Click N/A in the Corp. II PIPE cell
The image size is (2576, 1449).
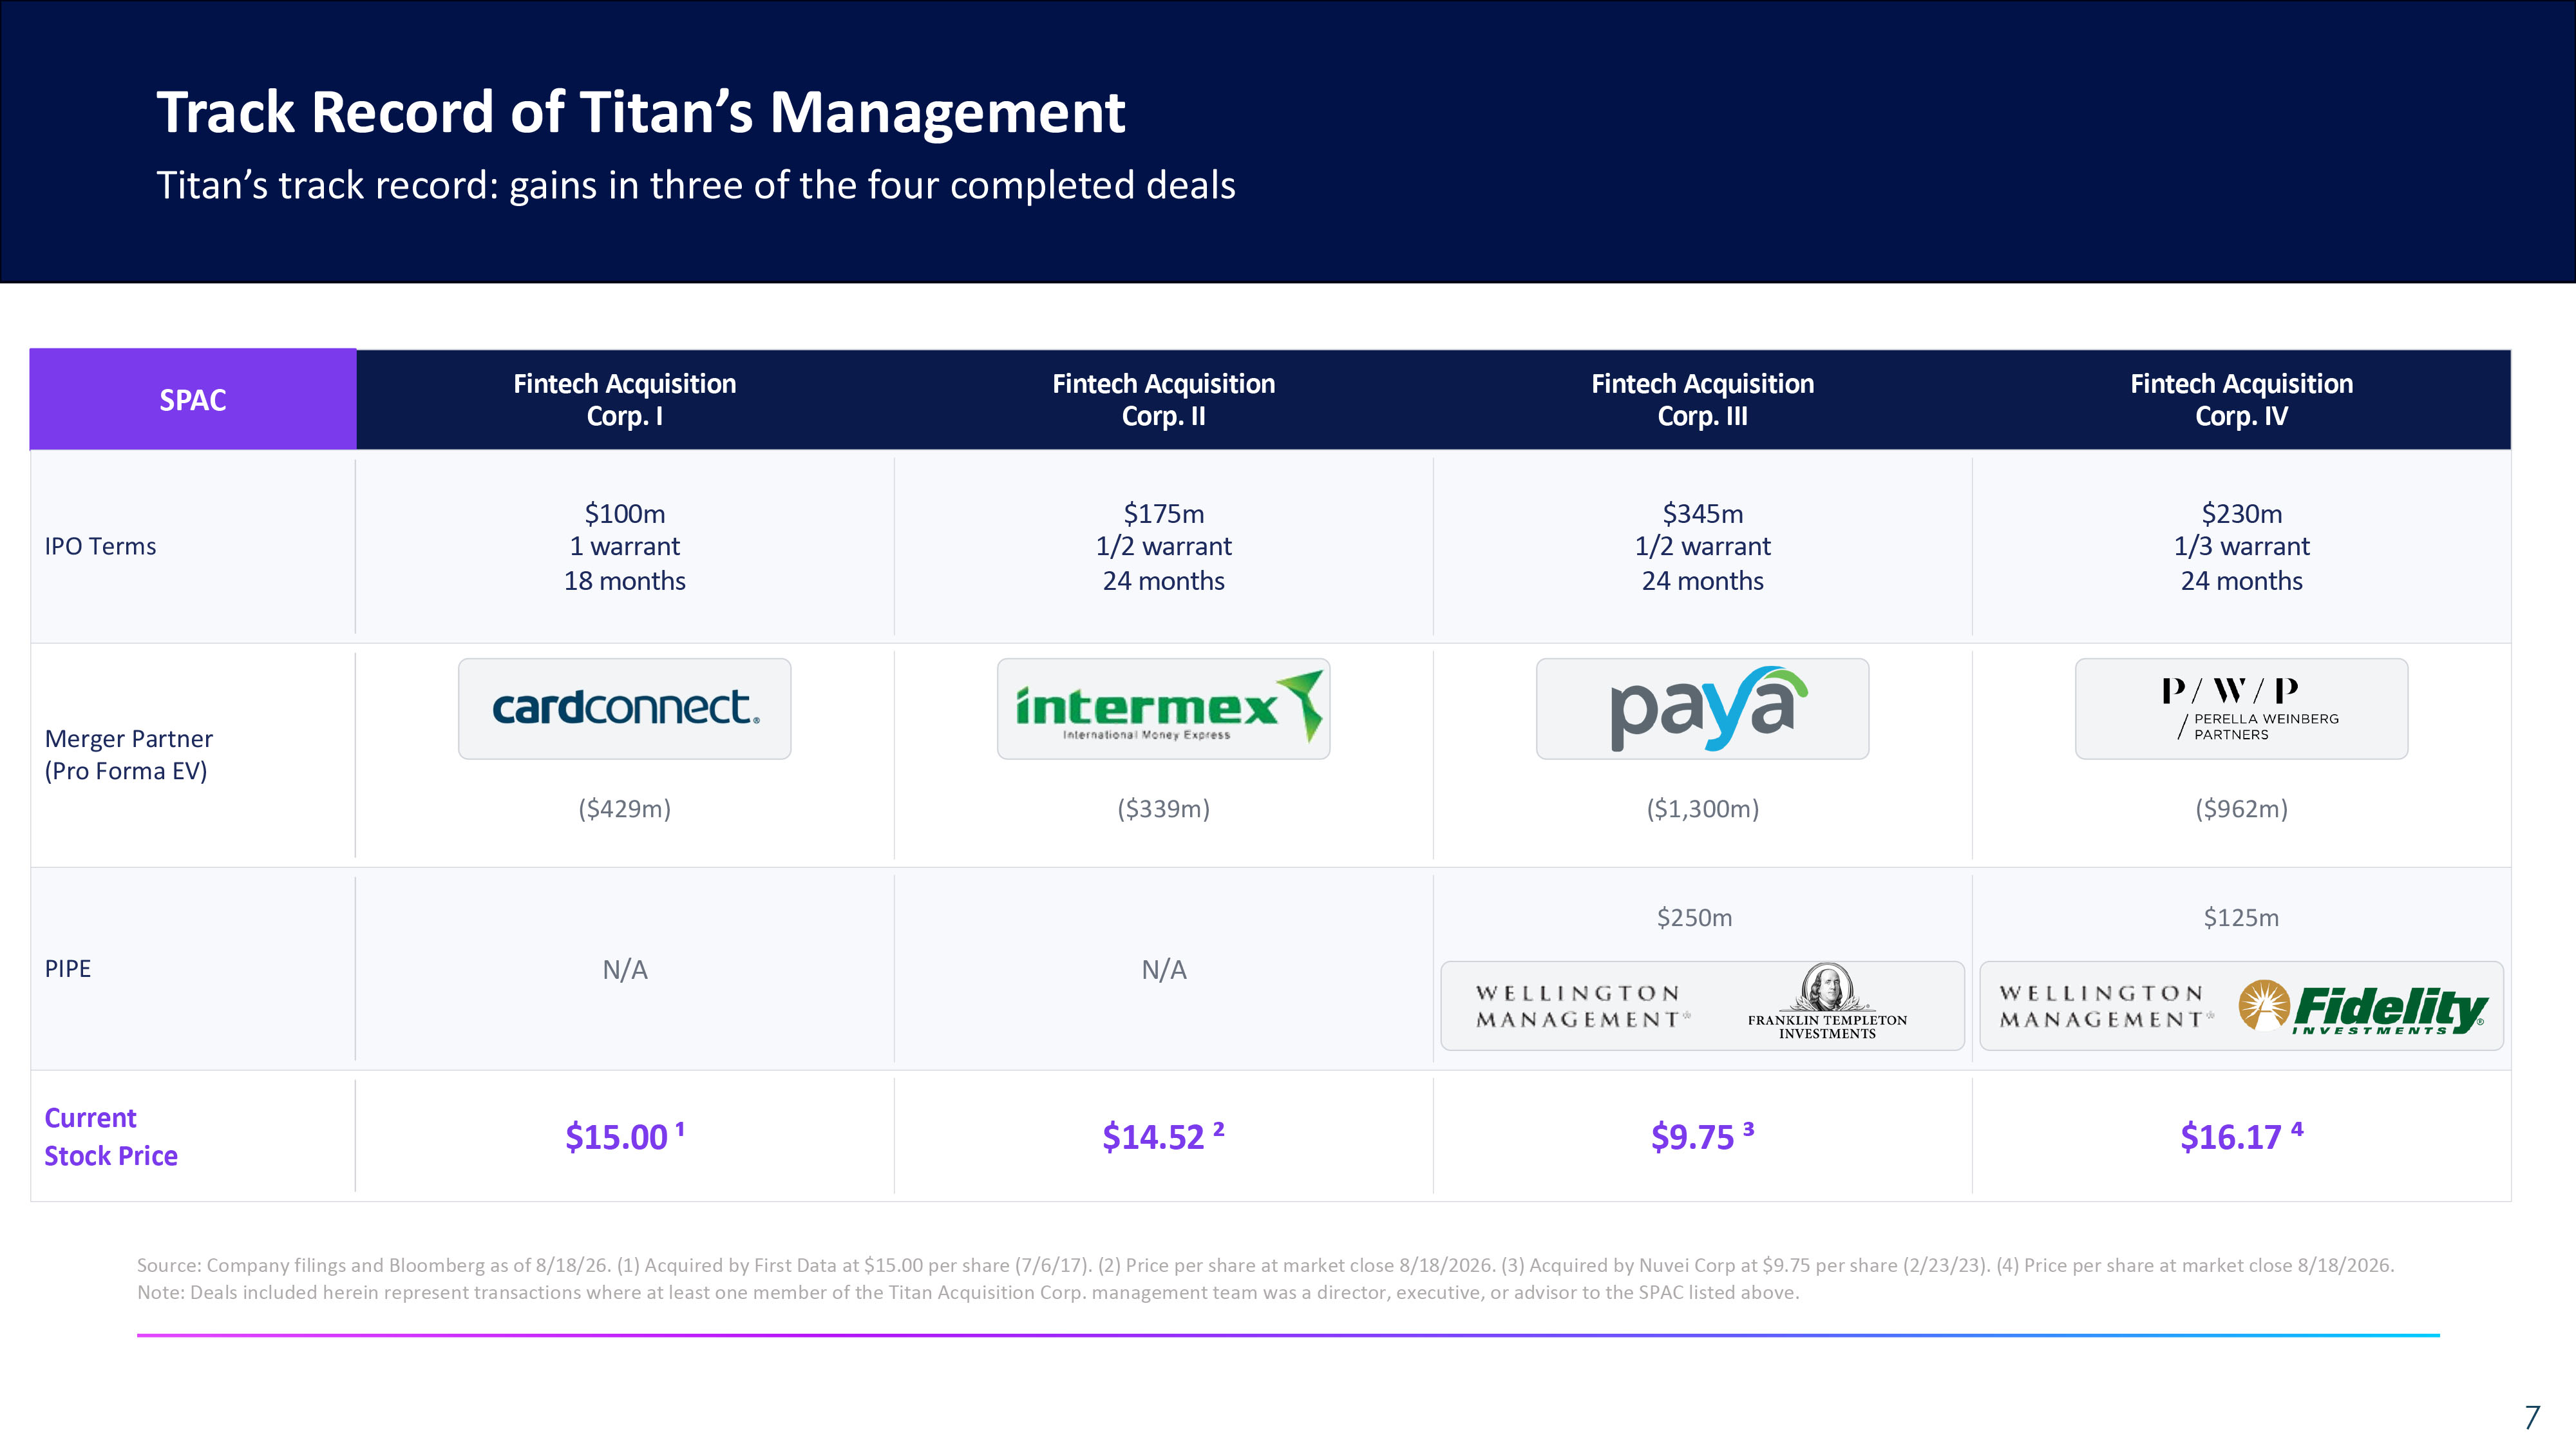pyautogui.click(x=1164, y=969)
